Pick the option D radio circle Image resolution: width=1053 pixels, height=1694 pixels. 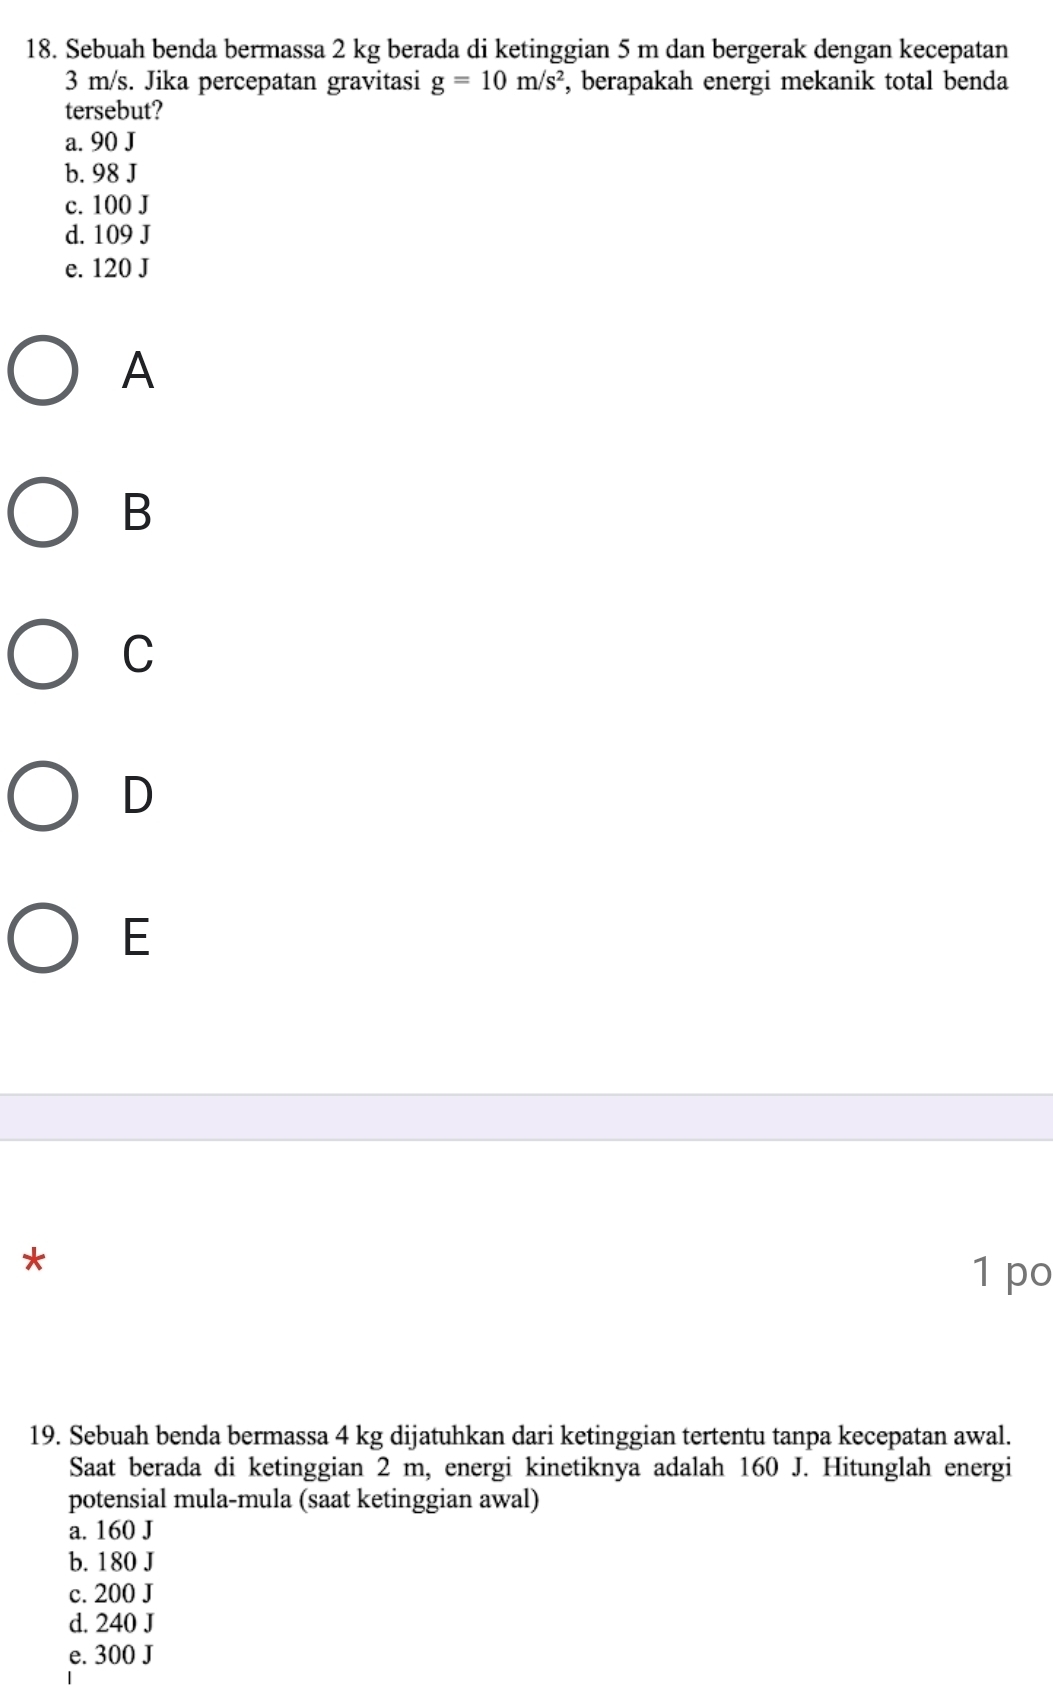click(43, 796)
